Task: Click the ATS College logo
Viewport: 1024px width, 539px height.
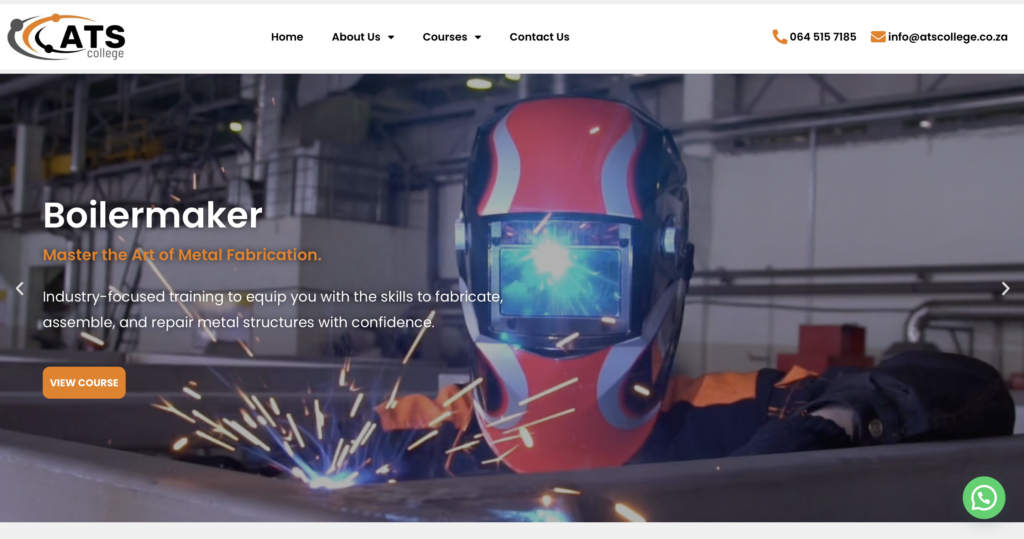Action: [x=66, y=37]
